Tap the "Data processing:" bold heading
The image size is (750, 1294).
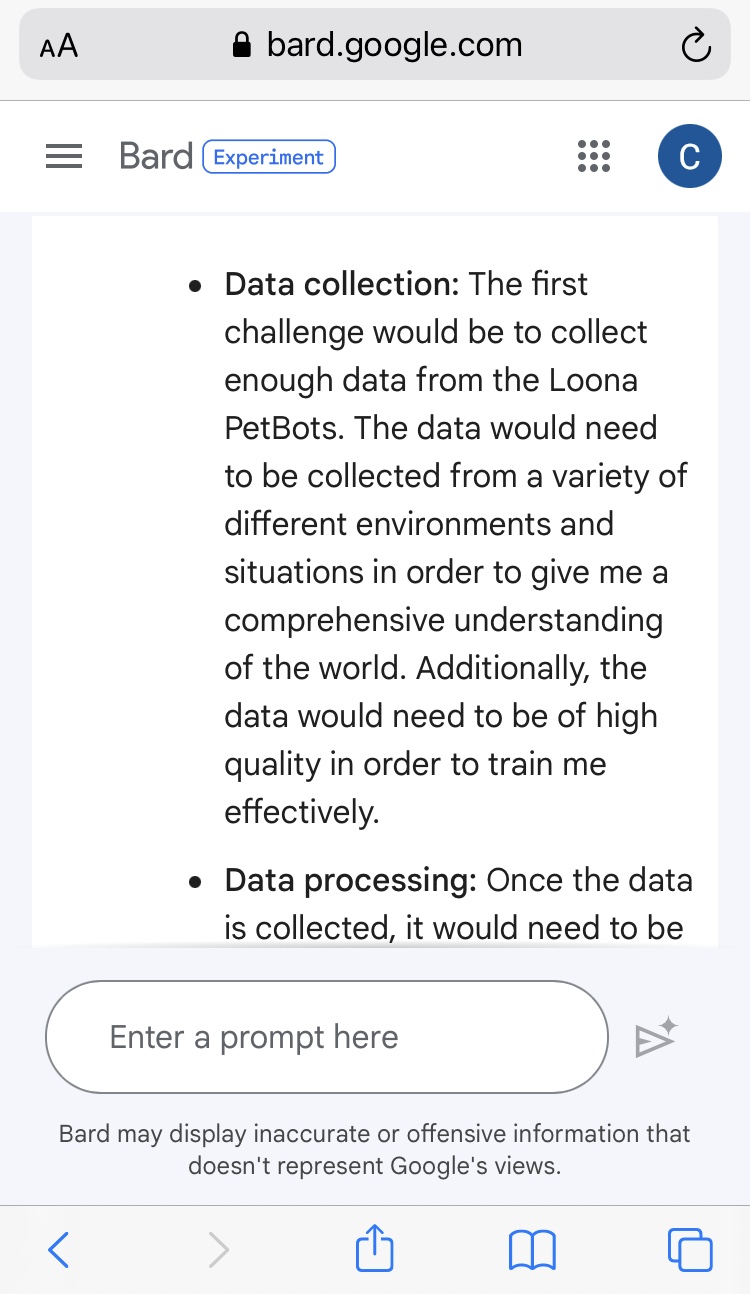point(350,880)
